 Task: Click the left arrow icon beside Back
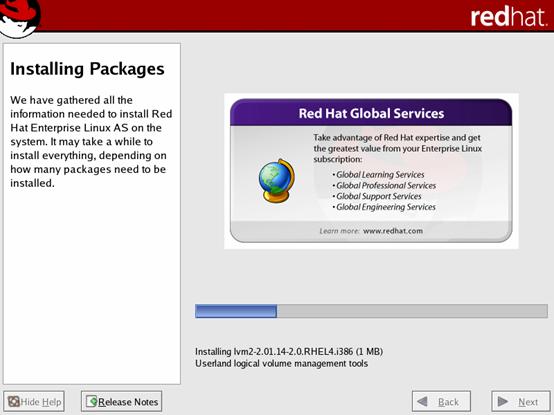[x=422, y=402]
